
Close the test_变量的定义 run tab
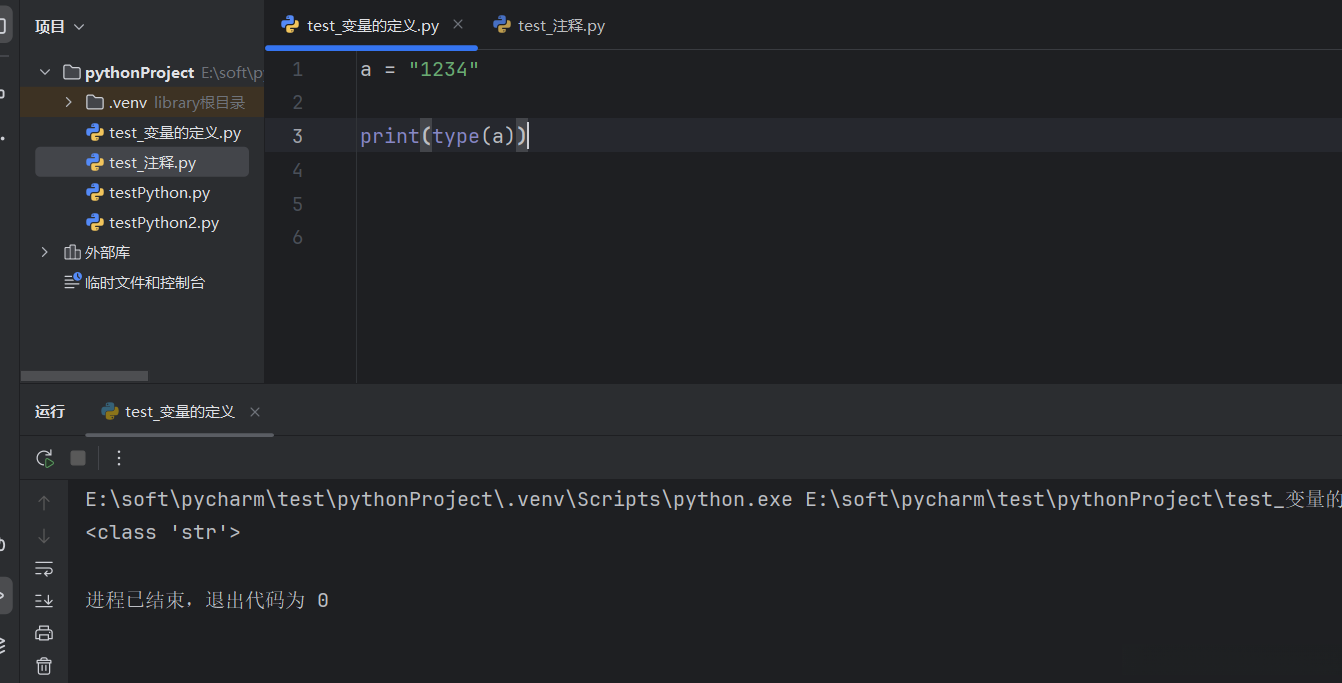click(255, 412)
